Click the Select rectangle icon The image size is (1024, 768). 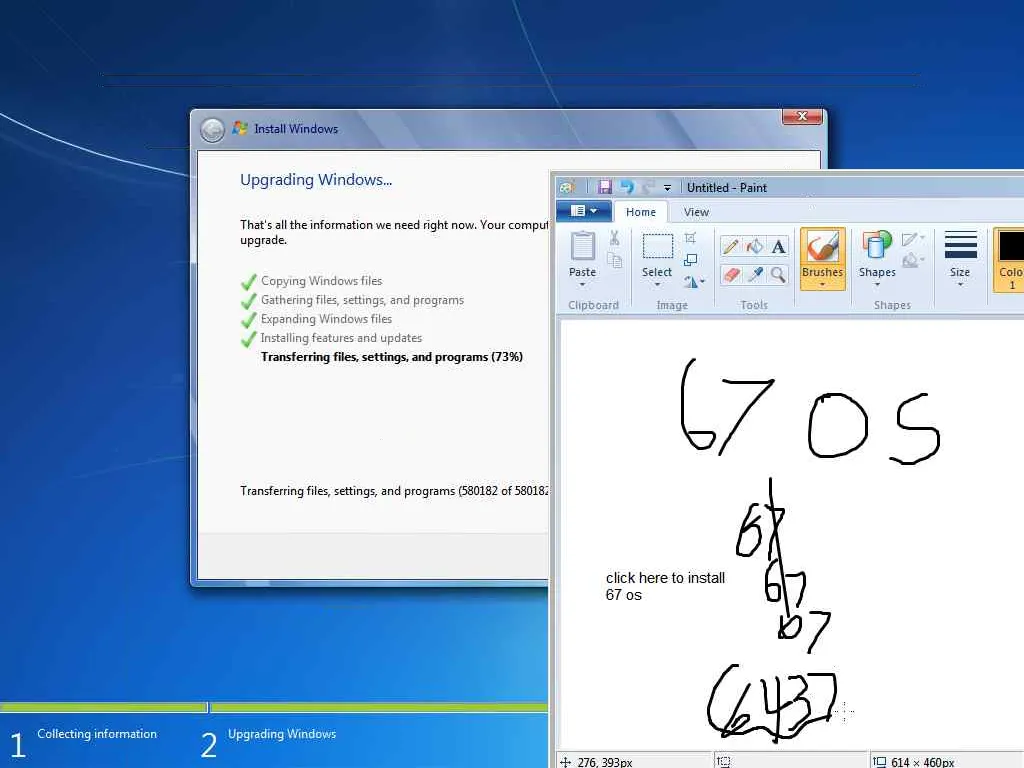pos(657,247)
